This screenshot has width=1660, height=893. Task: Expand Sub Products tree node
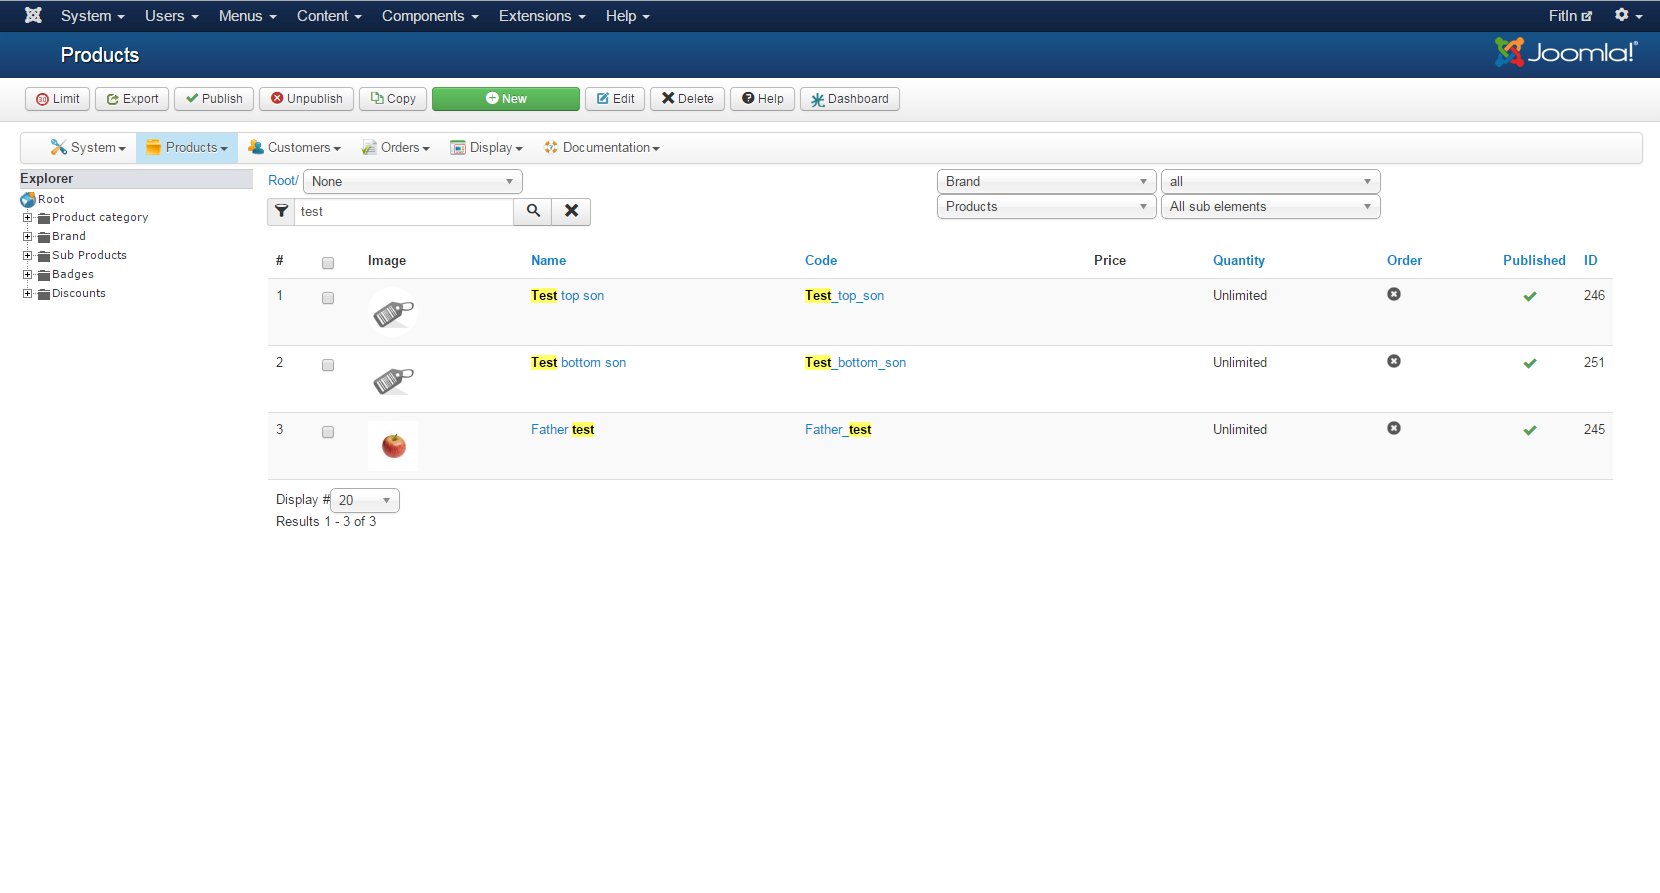point(27,255)
